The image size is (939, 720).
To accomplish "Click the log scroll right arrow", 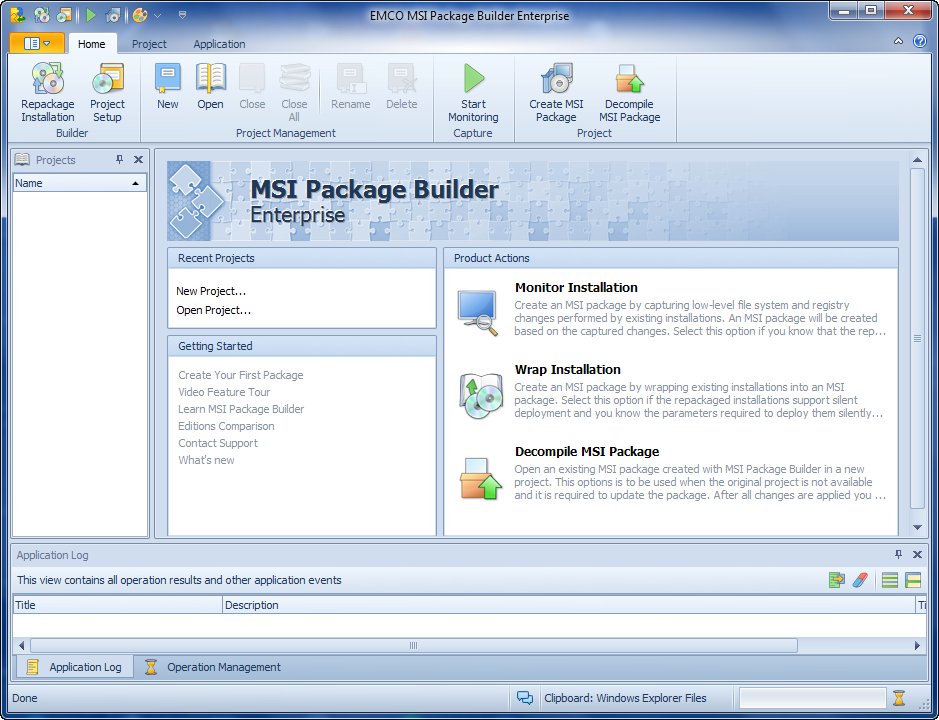I will (917, 645).
